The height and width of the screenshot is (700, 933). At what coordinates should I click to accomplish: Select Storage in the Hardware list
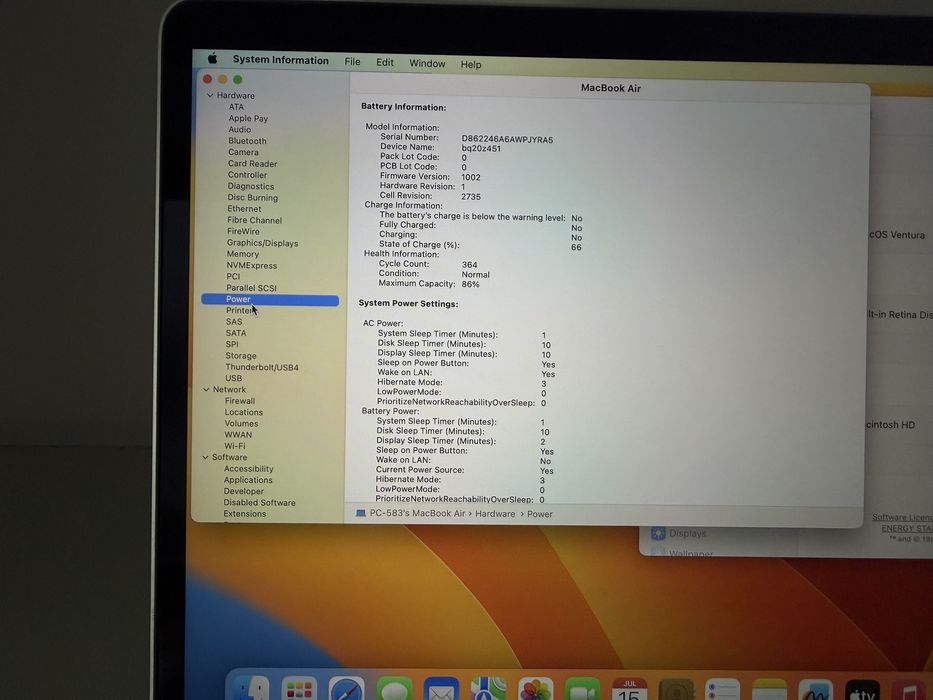pos(240,355)
